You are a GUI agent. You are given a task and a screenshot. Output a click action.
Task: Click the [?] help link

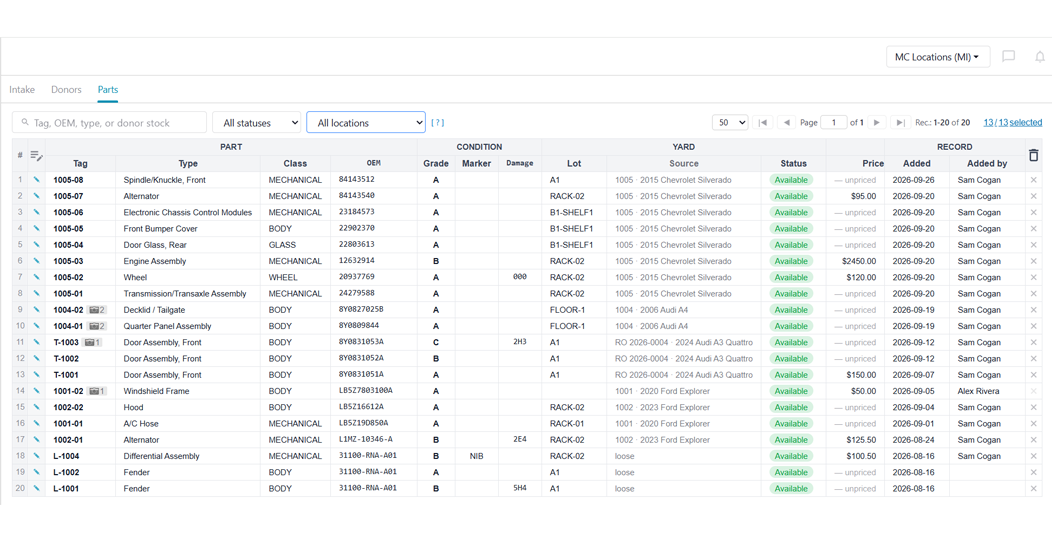437,123
